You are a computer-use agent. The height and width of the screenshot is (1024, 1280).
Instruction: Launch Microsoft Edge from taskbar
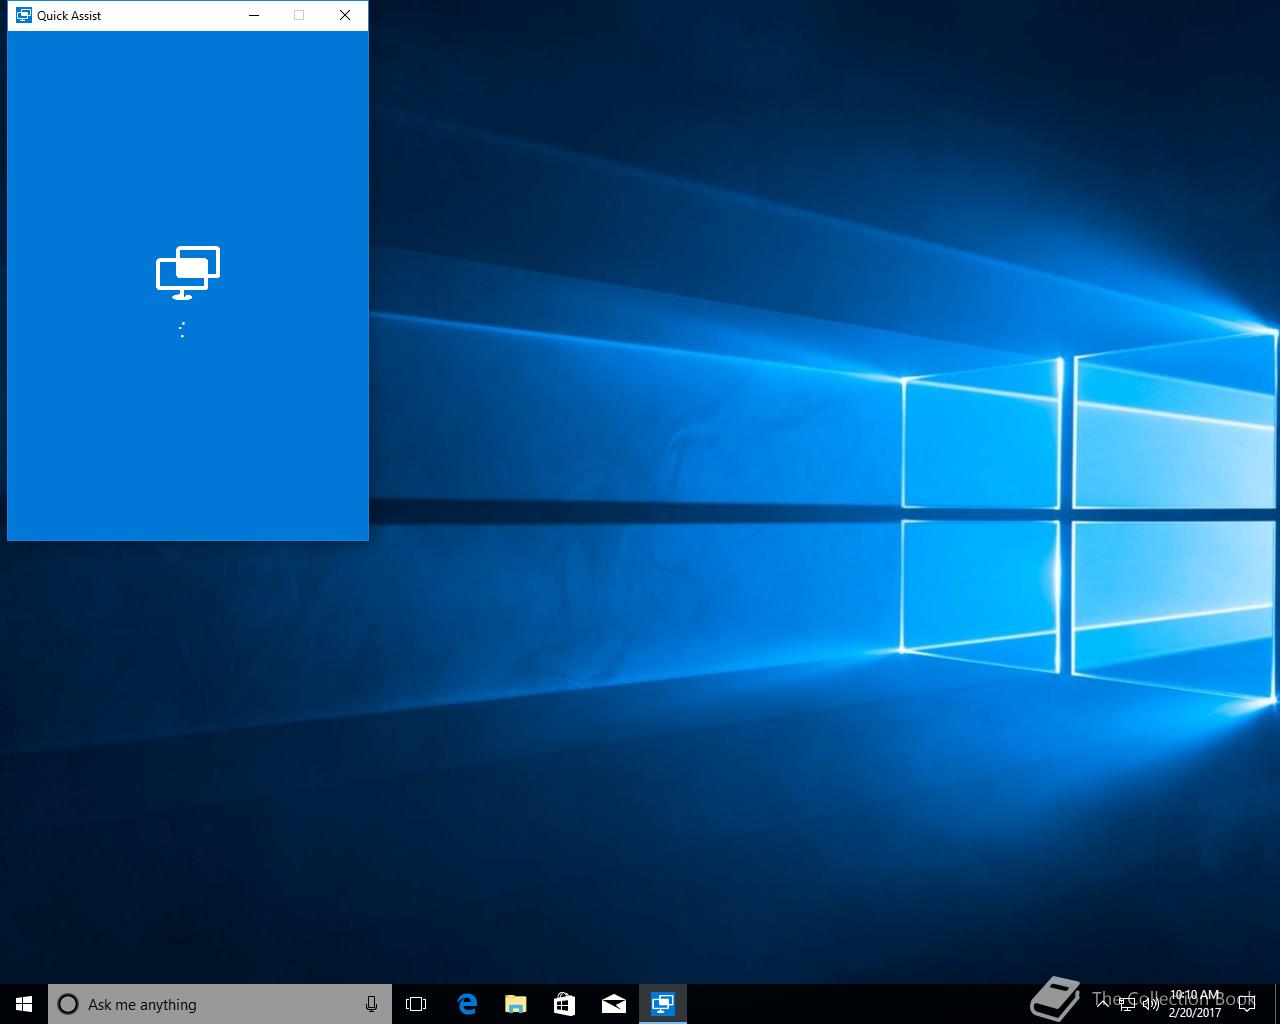pyautogui.click(x=466, y=1004)
